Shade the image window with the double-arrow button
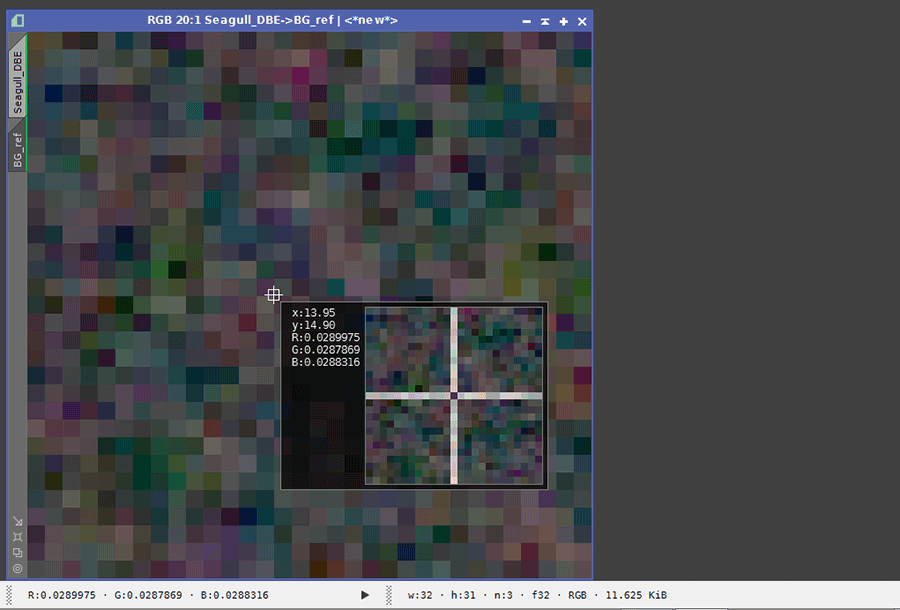This screenshot has height=610, width=900. 545,21
